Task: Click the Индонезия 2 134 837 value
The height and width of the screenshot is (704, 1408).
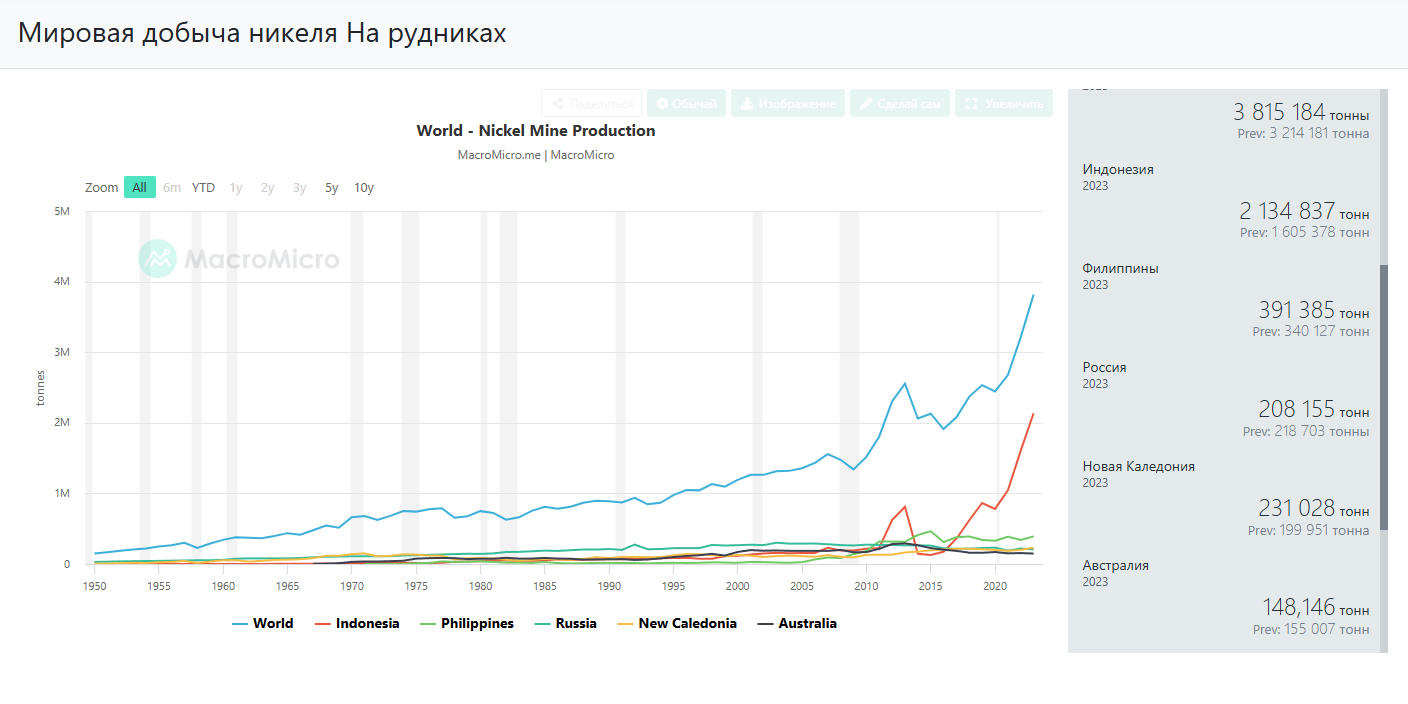Action: pos(1287,211)
